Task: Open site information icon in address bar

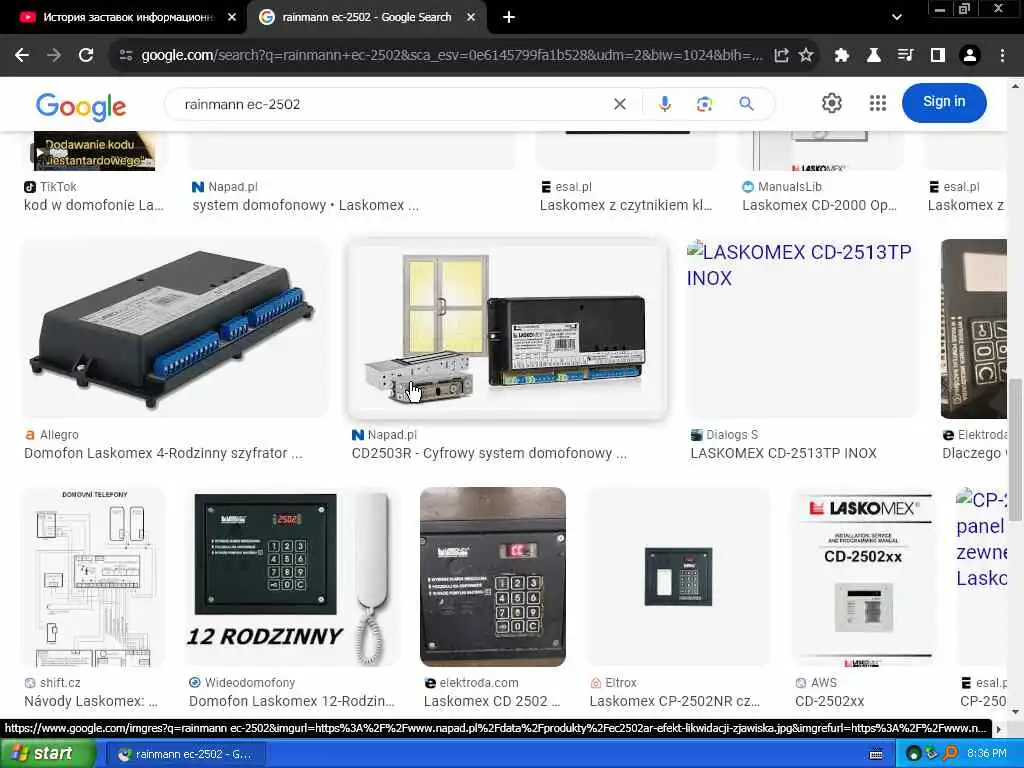Action: [x=126, y=56]
